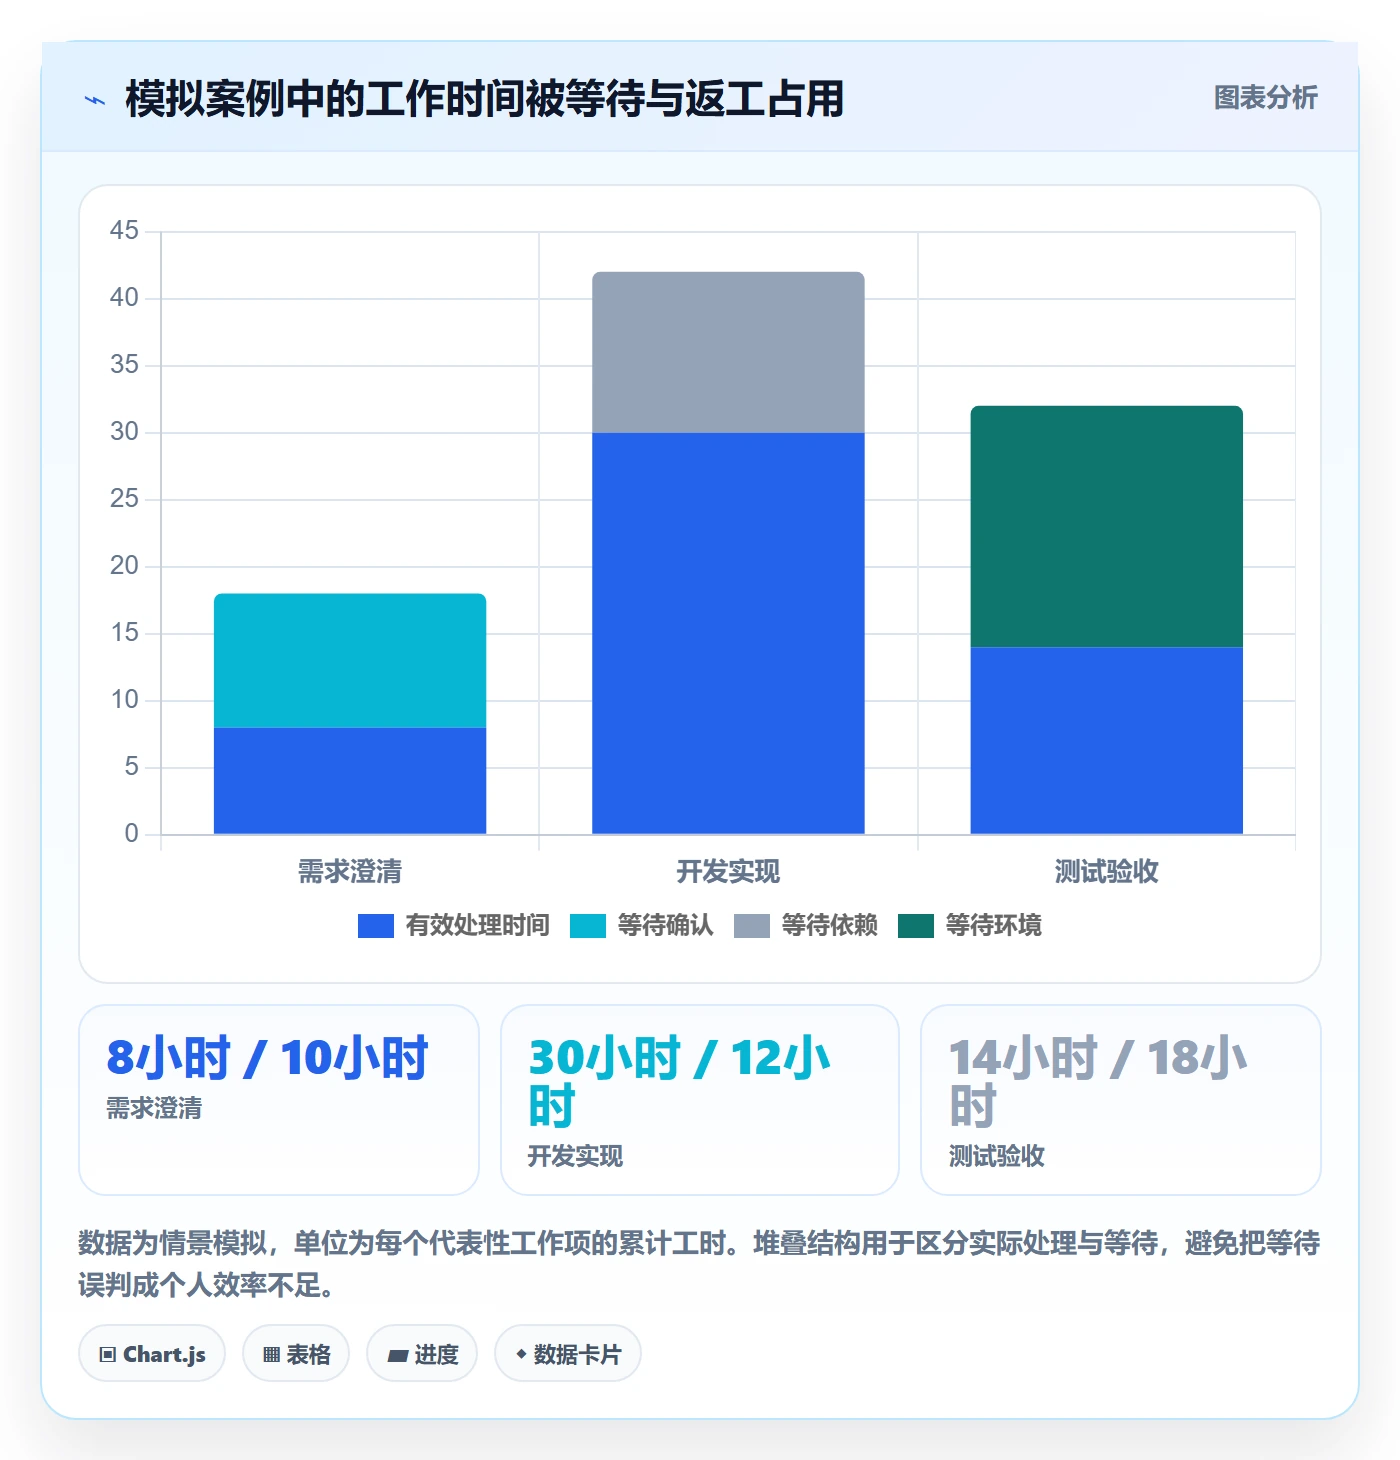Click the 等待环境 green legend swatch
The image size is (1400, 1460).
(x=916, y=926)
